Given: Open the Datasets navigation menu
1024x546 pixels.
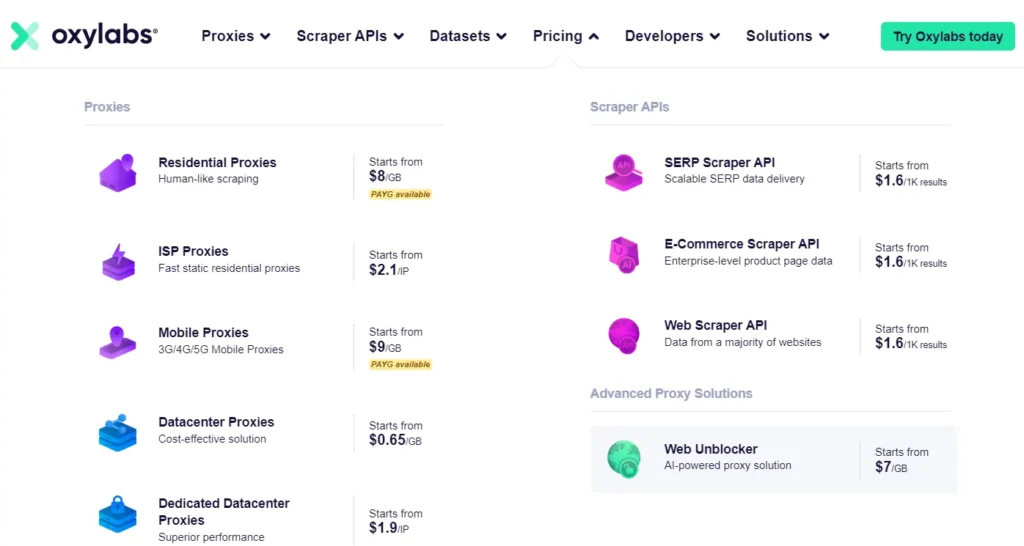Looking at the screenshot, I should click(x=468, y=36).
